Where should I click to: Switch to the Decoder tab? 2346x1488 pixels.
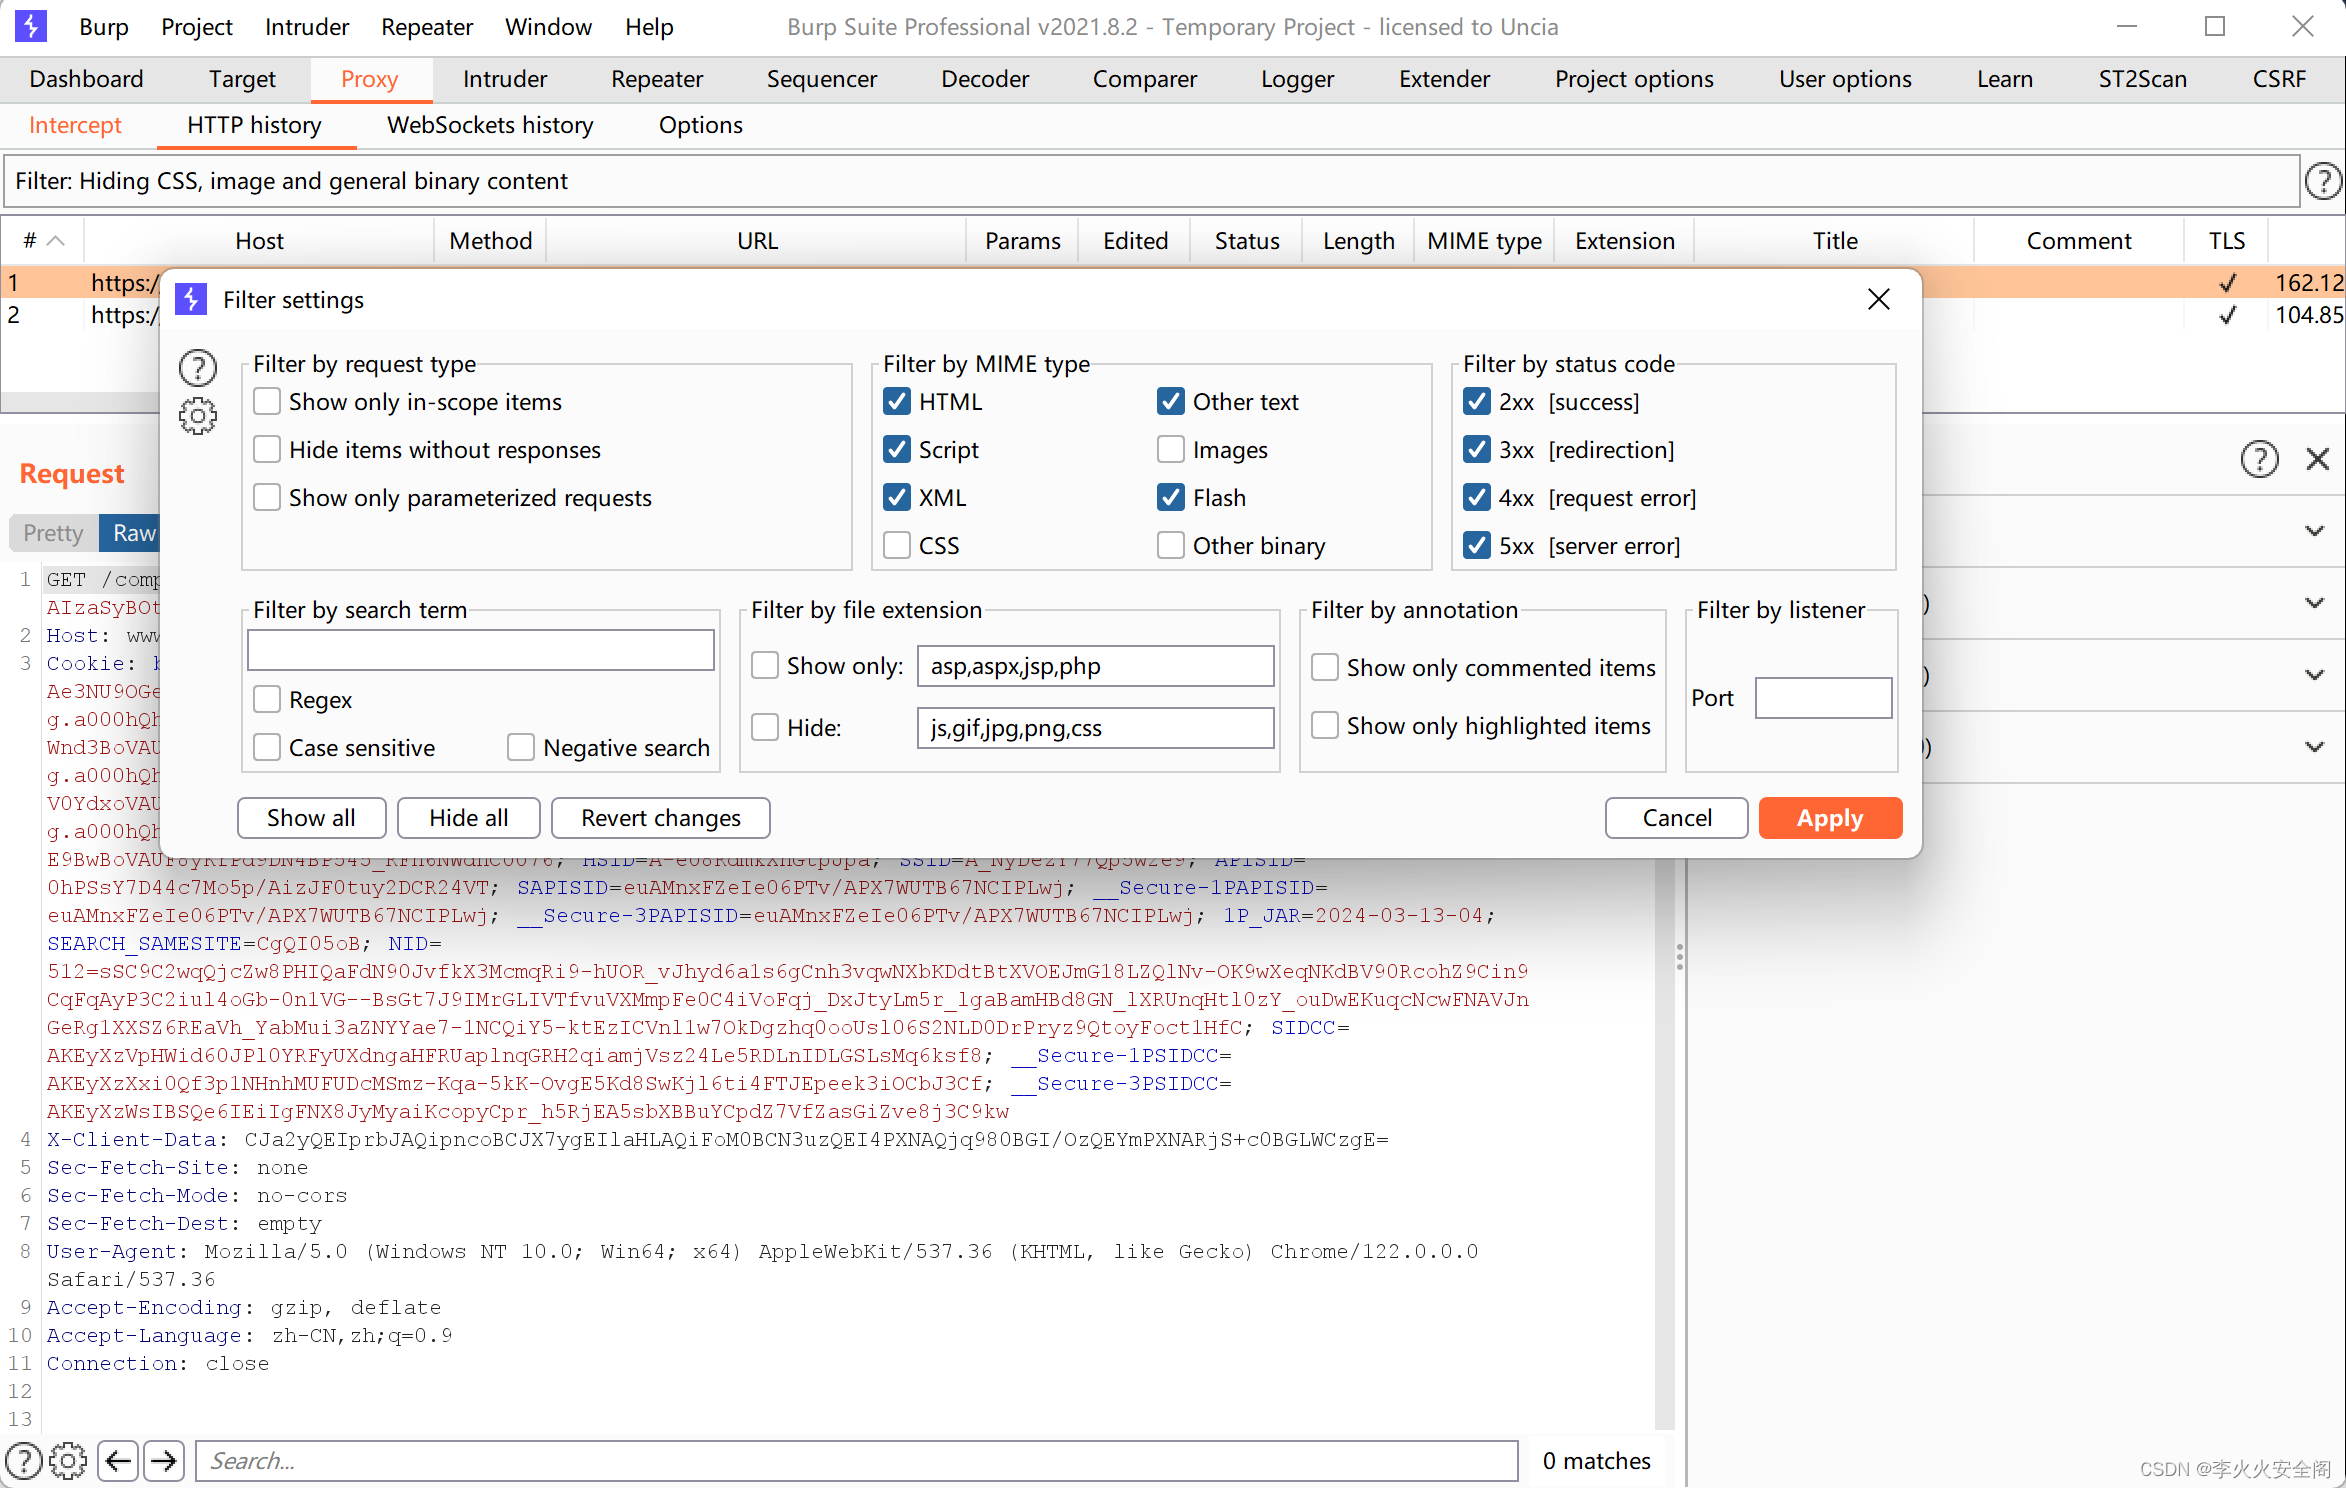[985, 79]
